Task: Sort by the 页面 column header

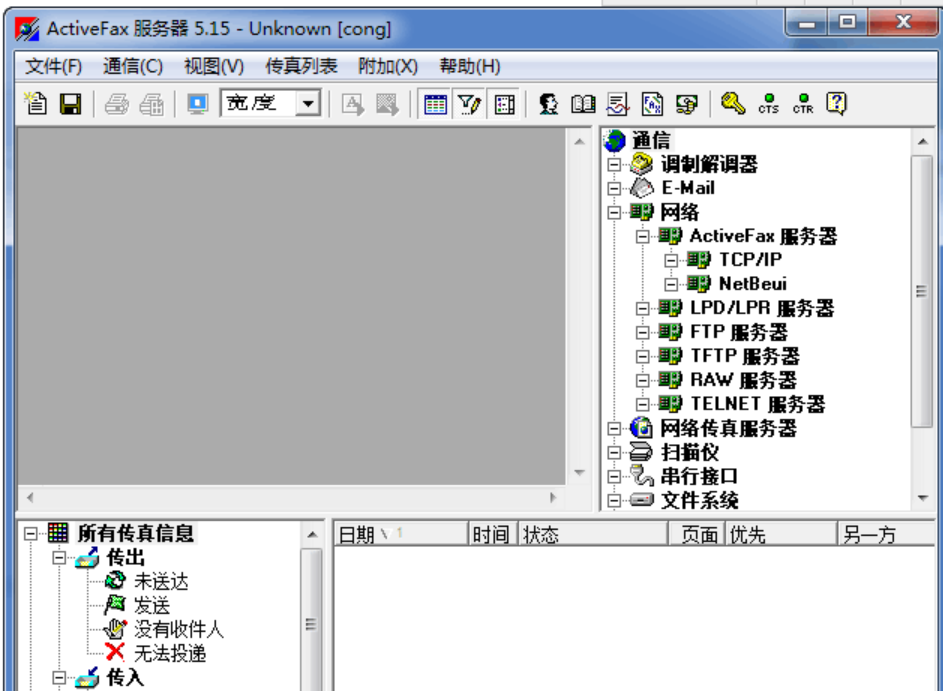Action: (x=697, y=534)
